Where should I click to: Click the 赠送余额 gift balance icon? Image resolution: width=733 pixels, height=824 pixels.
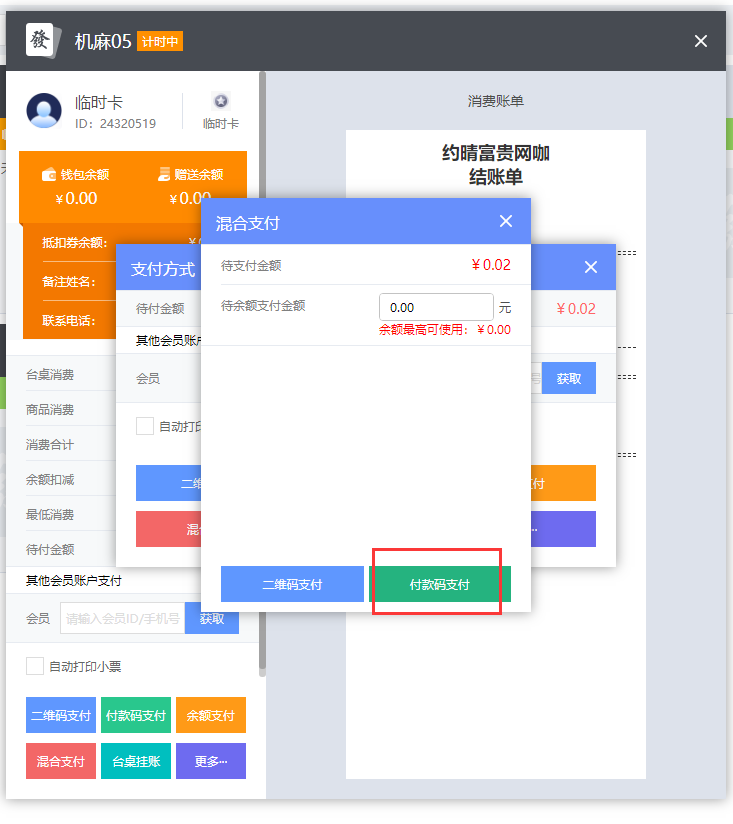click(164, 174)
